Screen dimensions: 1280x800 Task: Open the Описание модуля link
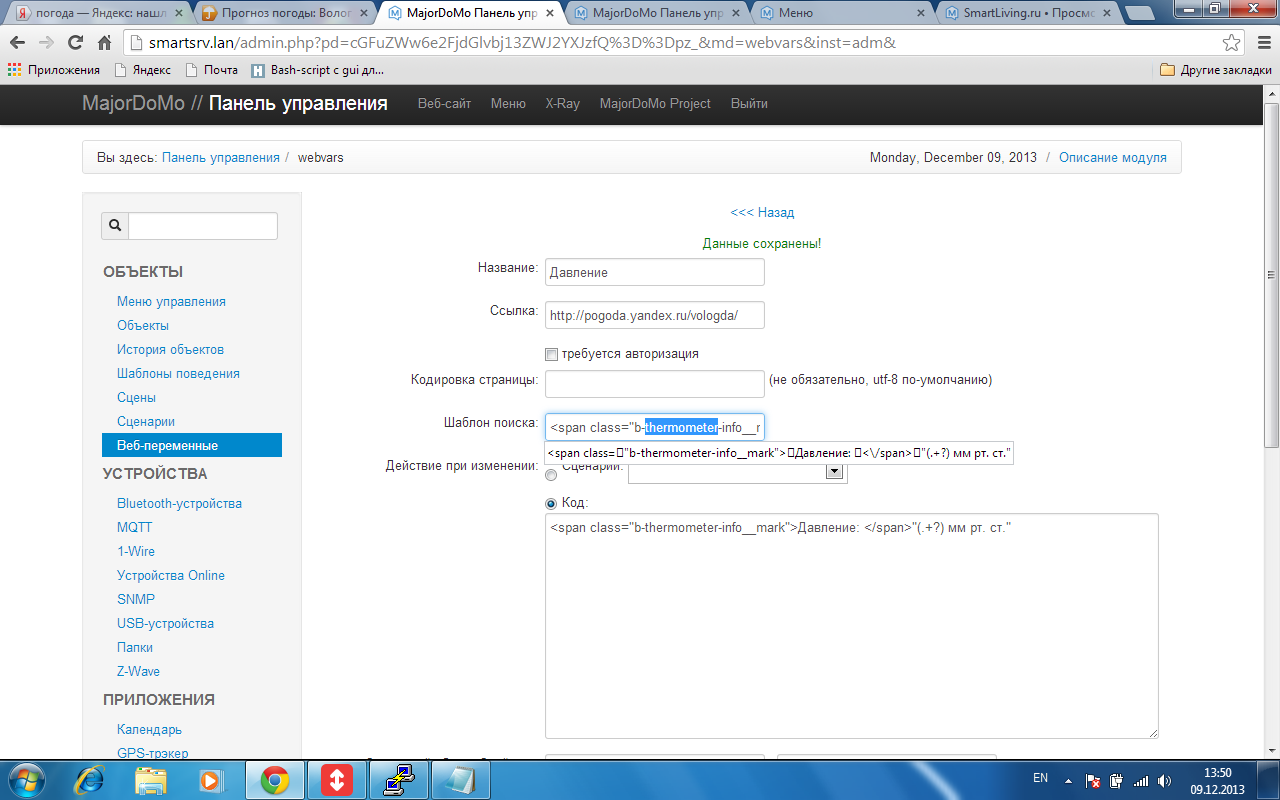[x=1113, y=157]
